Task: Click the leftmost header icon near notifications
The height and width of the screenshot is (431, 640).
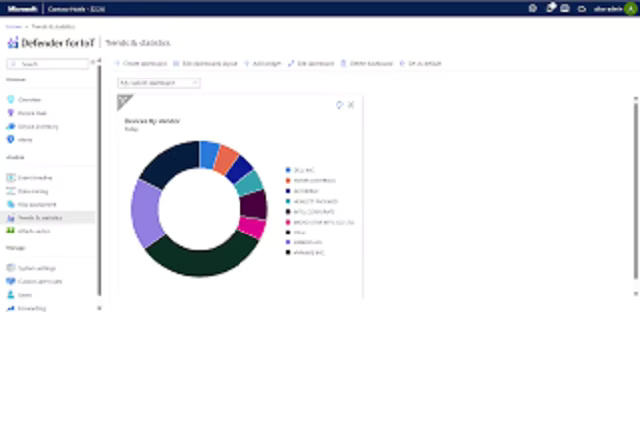Action: 533,9
